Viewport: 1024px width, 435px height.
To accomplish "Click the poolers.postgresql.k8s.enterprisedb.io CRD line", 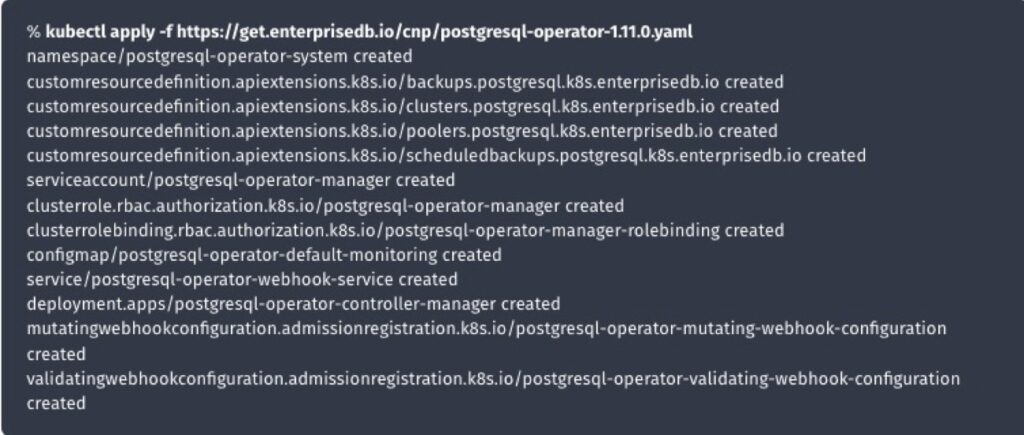I will (402, 131).
